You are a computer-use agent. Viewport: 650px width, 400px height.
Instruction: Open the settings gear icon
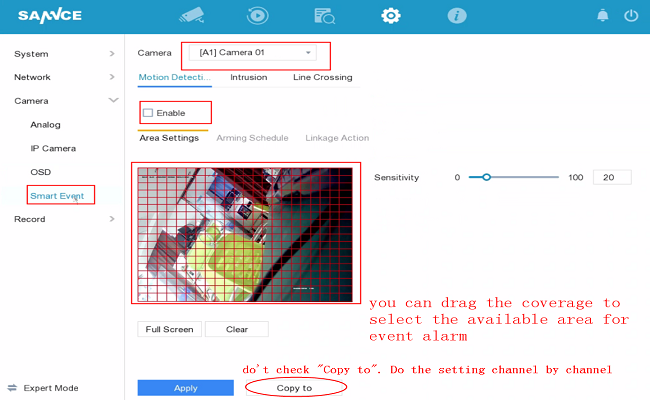(391, 16)
